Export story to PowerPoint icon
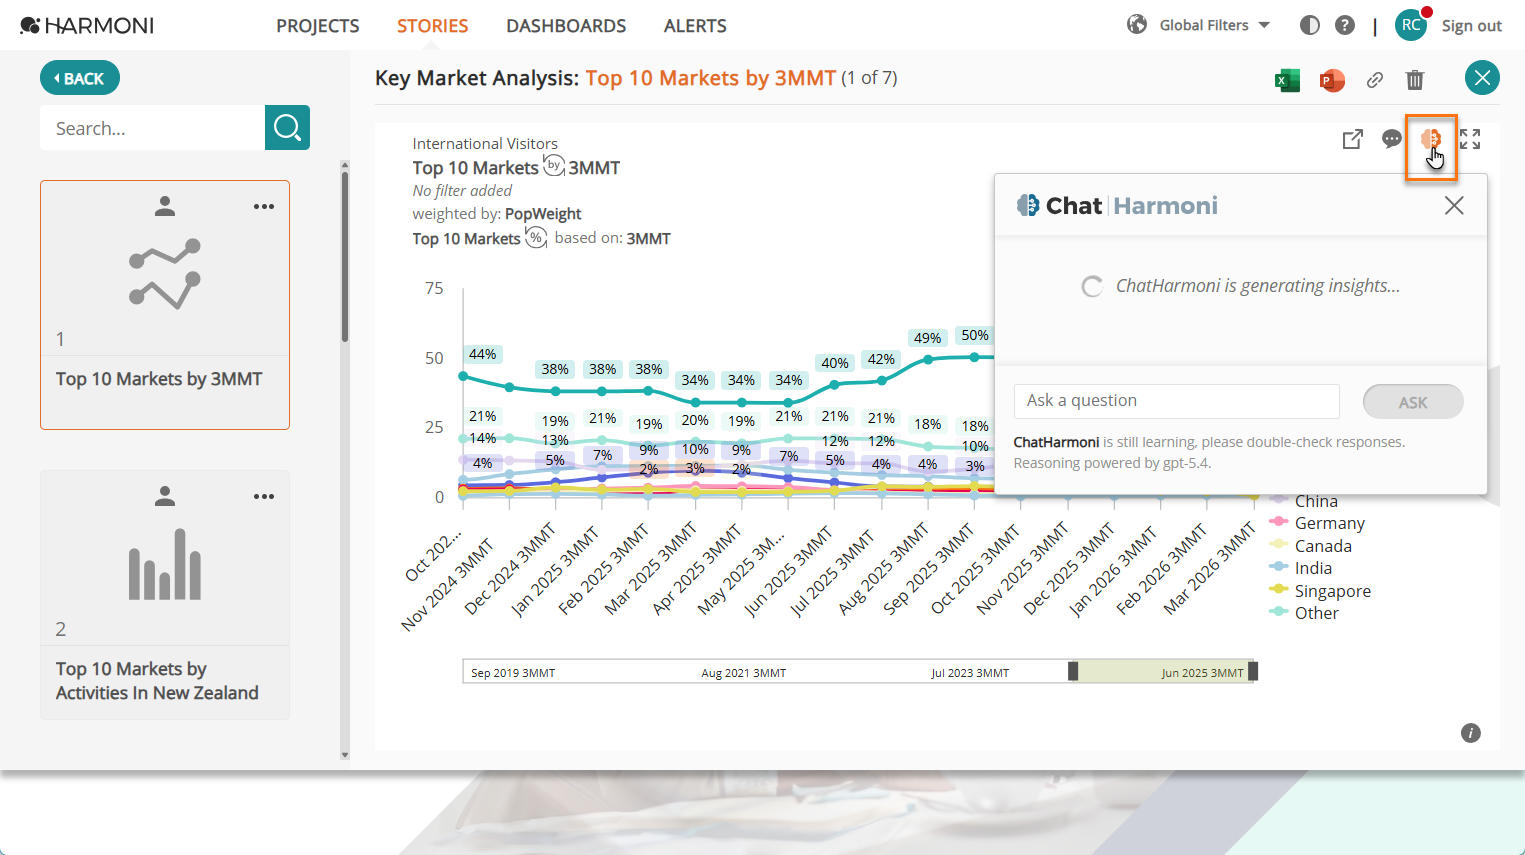The width and height of the screenshot is (1525, 855). coord(1332,80)
